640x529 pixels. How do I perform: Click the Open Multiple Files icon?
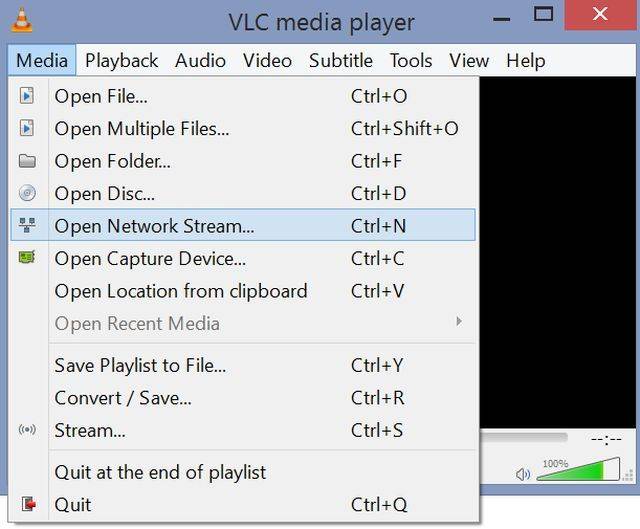pyautogui.click(x=27, y=128)
